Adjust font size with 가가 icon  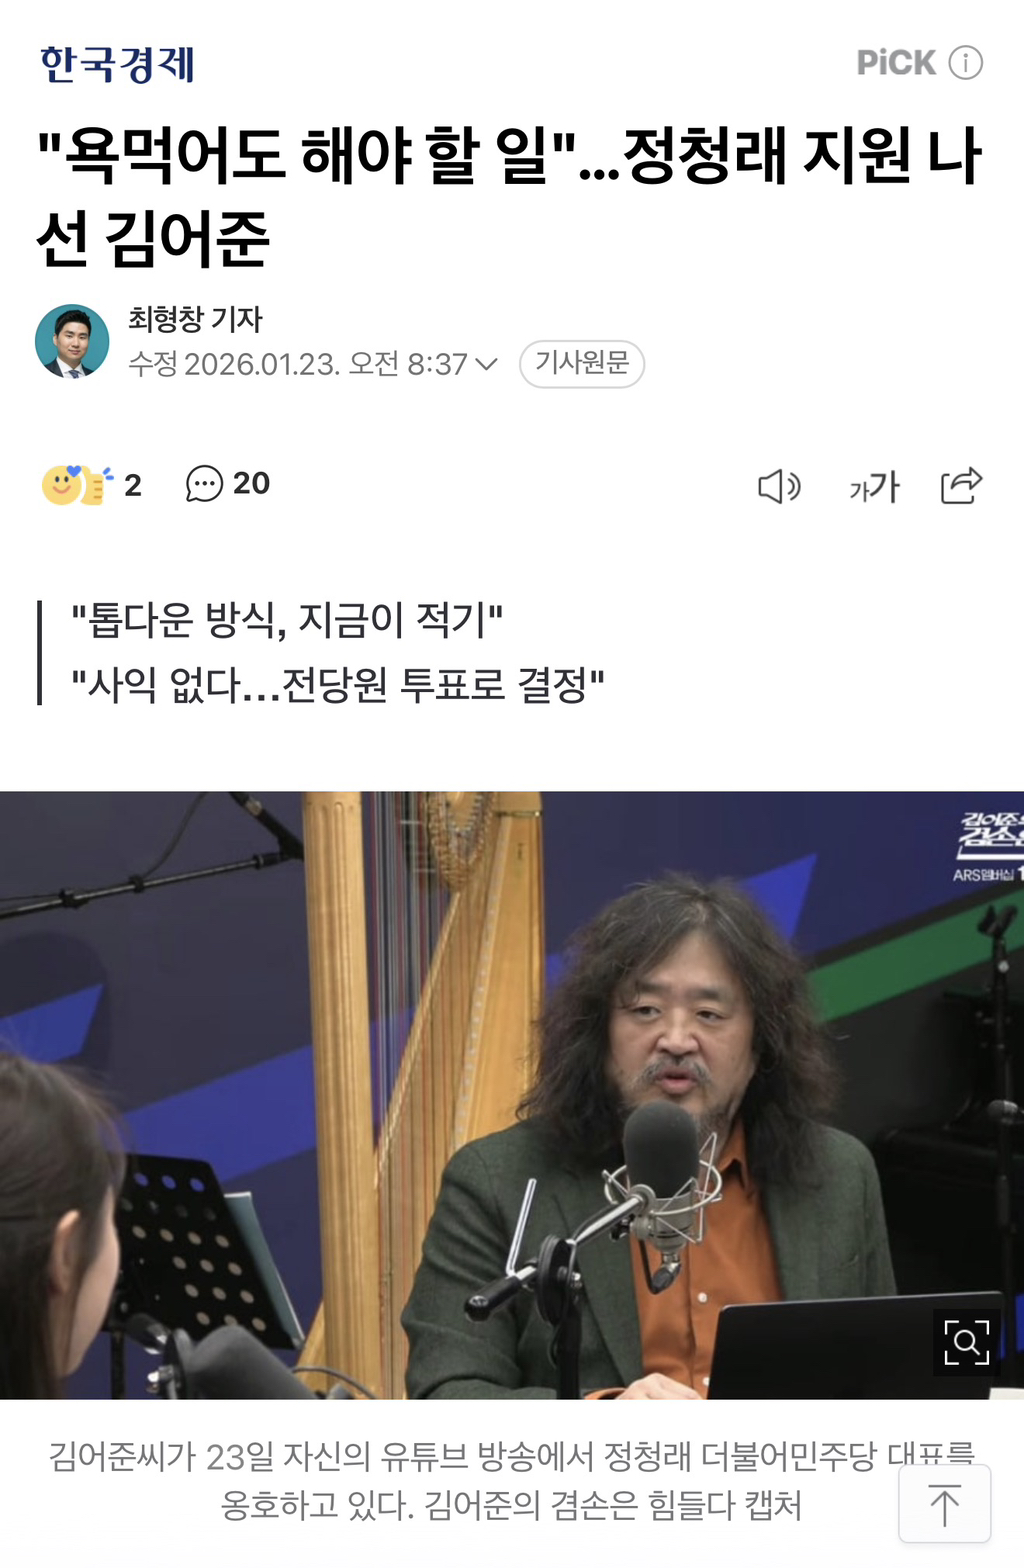point(874,487)
